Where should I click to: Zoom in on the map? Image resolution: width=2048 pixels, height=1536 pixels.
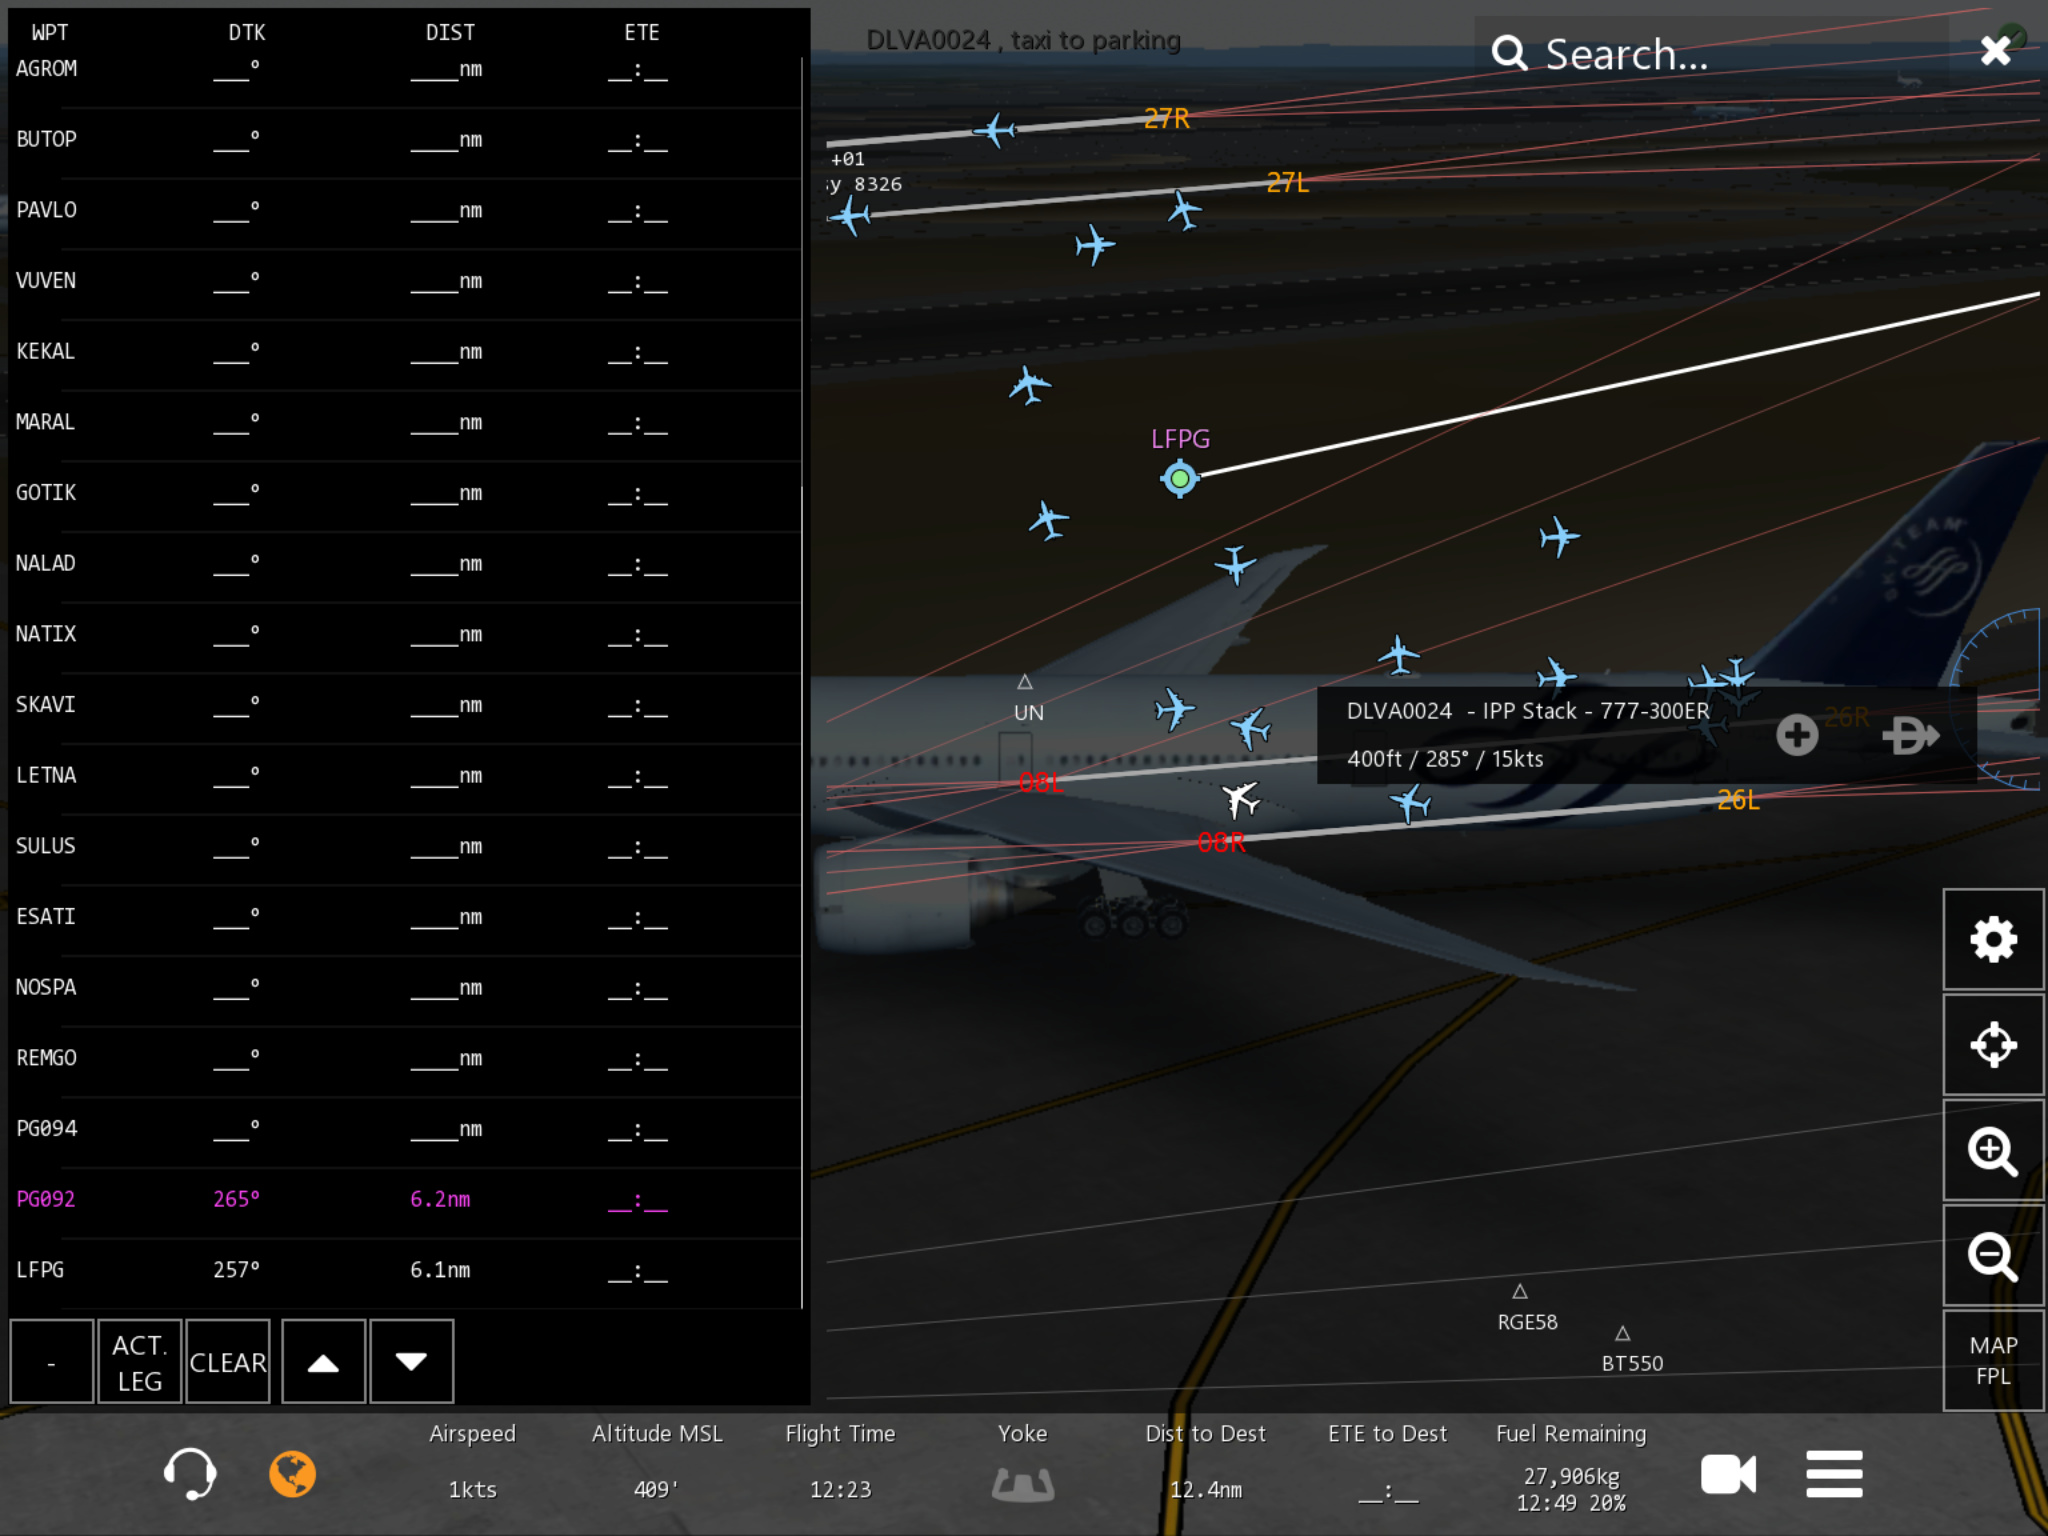pos(1992,1151)
